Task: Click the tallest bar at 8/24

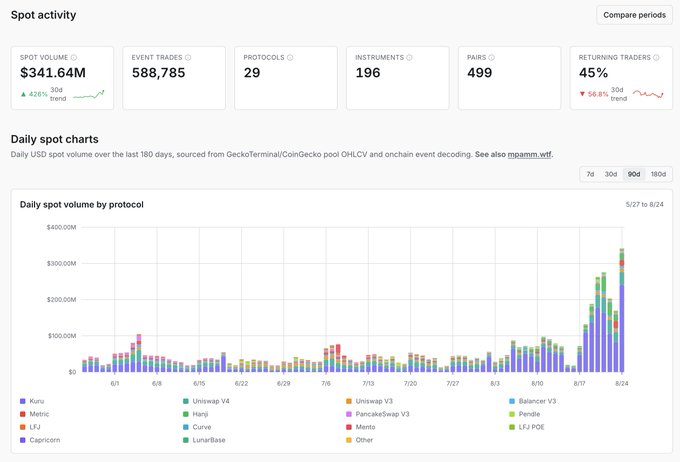Action: [622, 310]
